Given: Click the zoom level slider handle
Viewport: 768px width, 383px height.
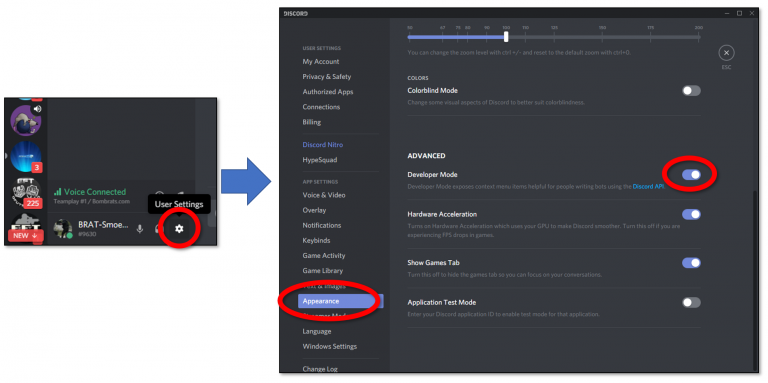Looking at the screenshot, I should pyautogui.click(x=506, y=37).
